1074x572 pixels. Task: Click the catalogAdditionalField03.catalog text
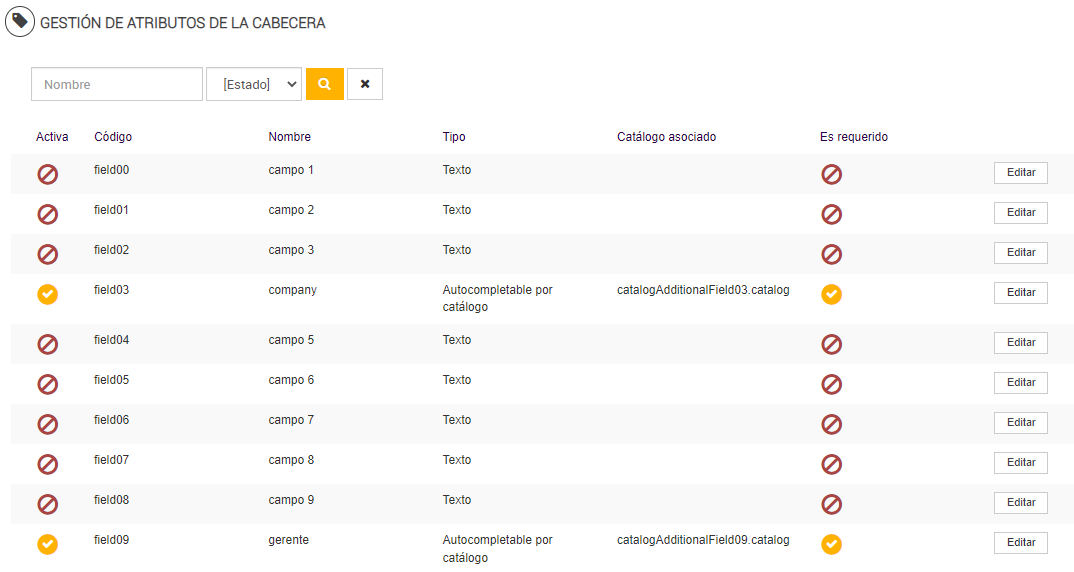pyautogui.click(x=703, y=290)
